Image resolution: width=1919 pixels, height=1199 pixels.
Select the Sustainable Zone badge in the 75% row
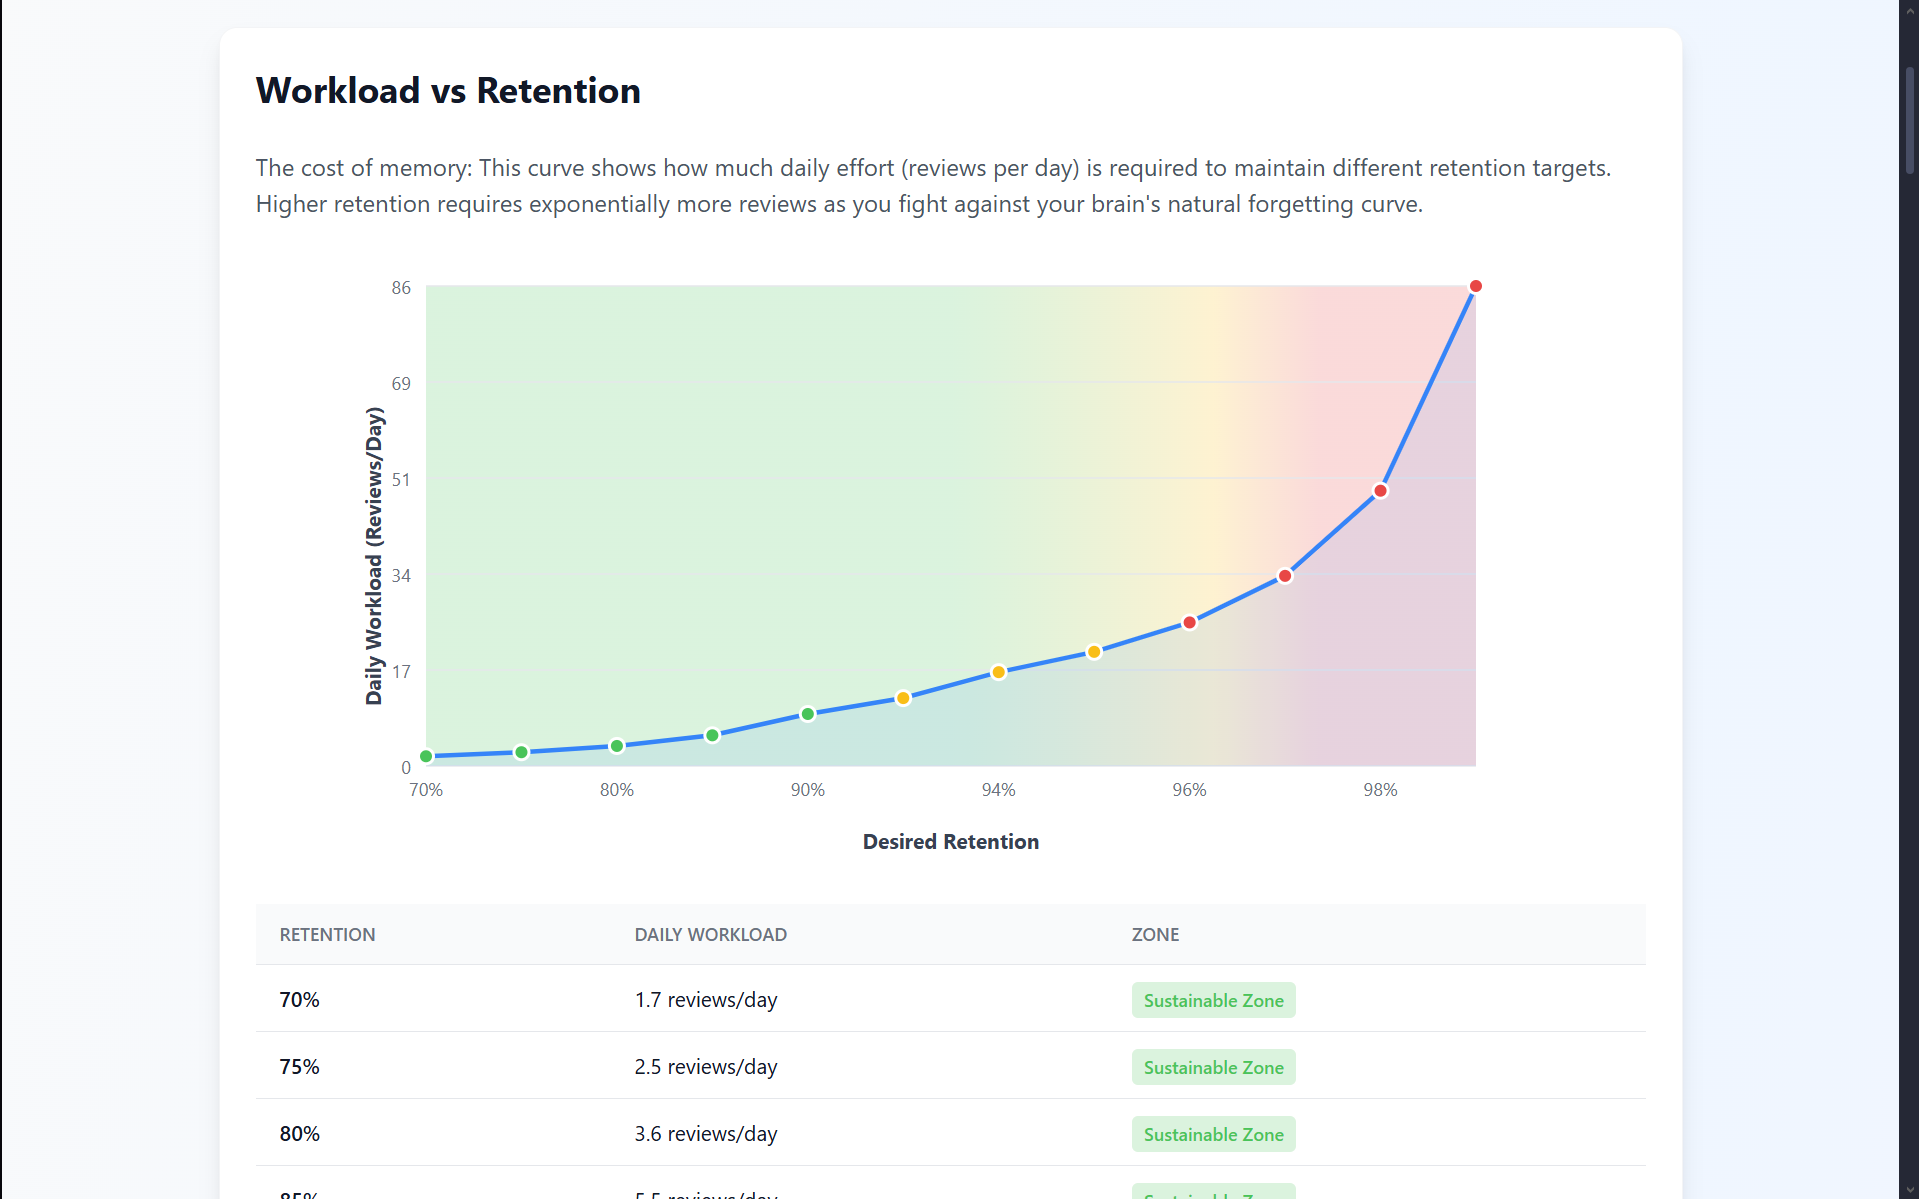tap(1213, 1068)
